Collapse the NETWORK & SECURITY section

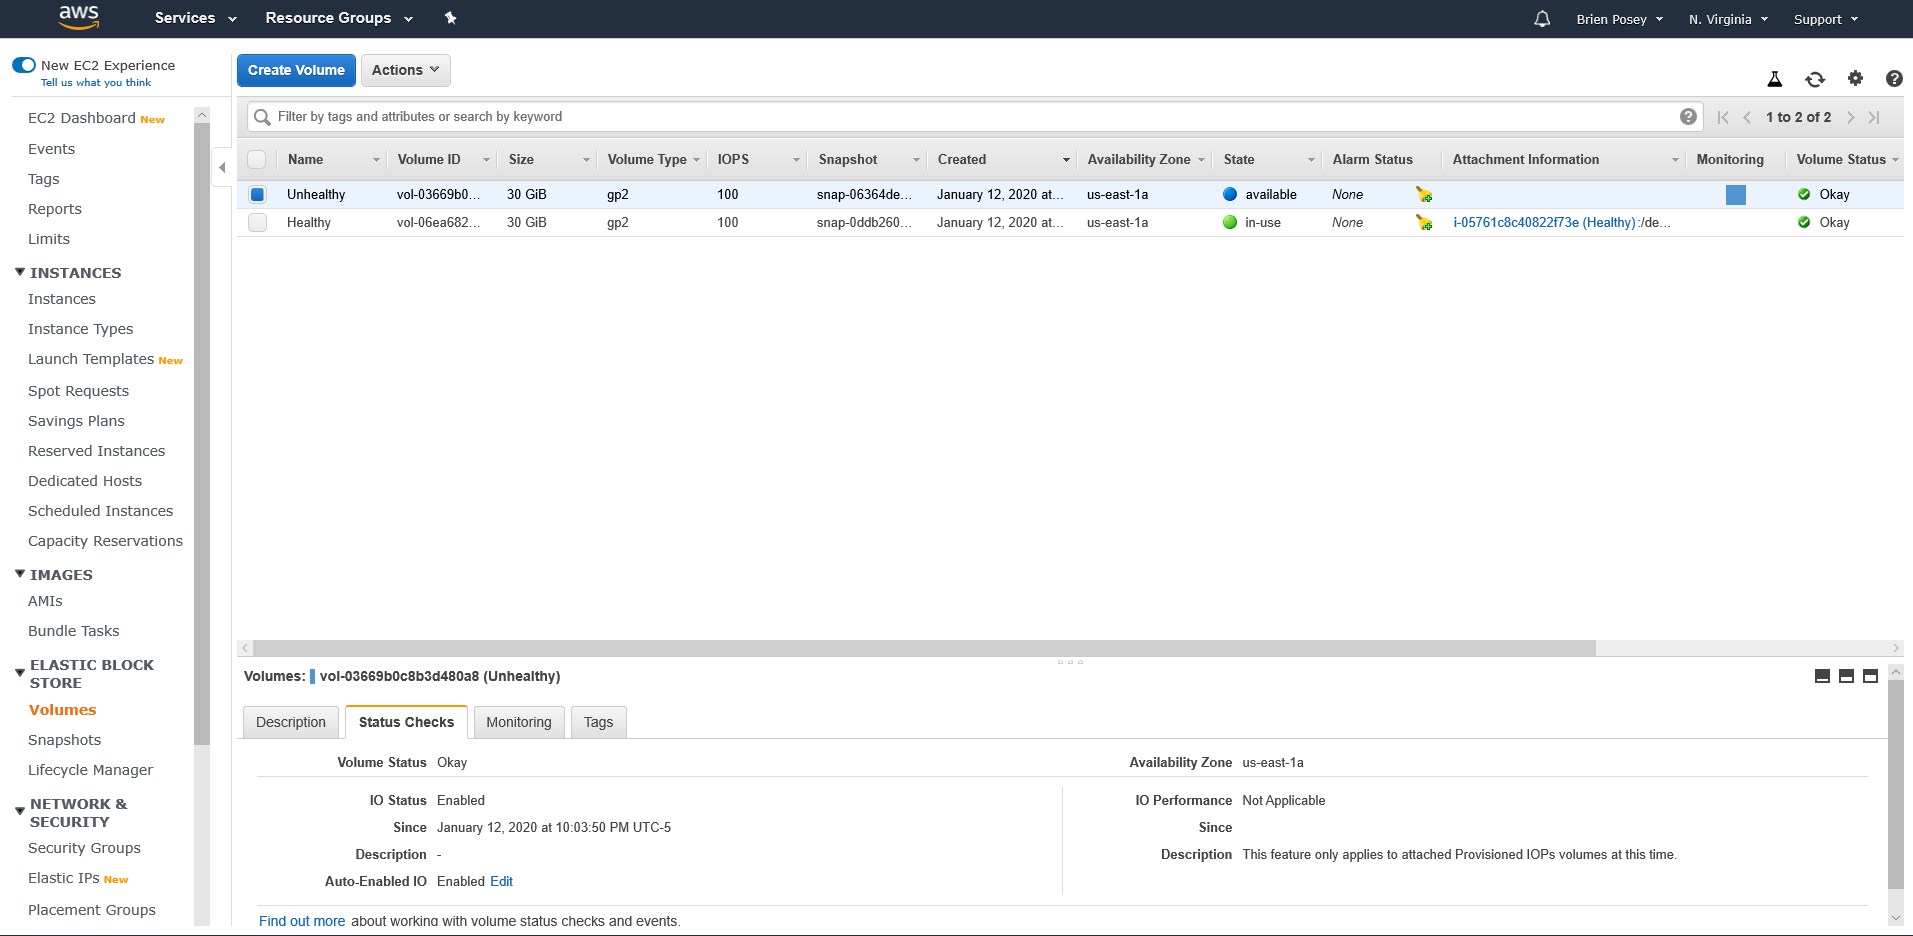tap(20, 812)
